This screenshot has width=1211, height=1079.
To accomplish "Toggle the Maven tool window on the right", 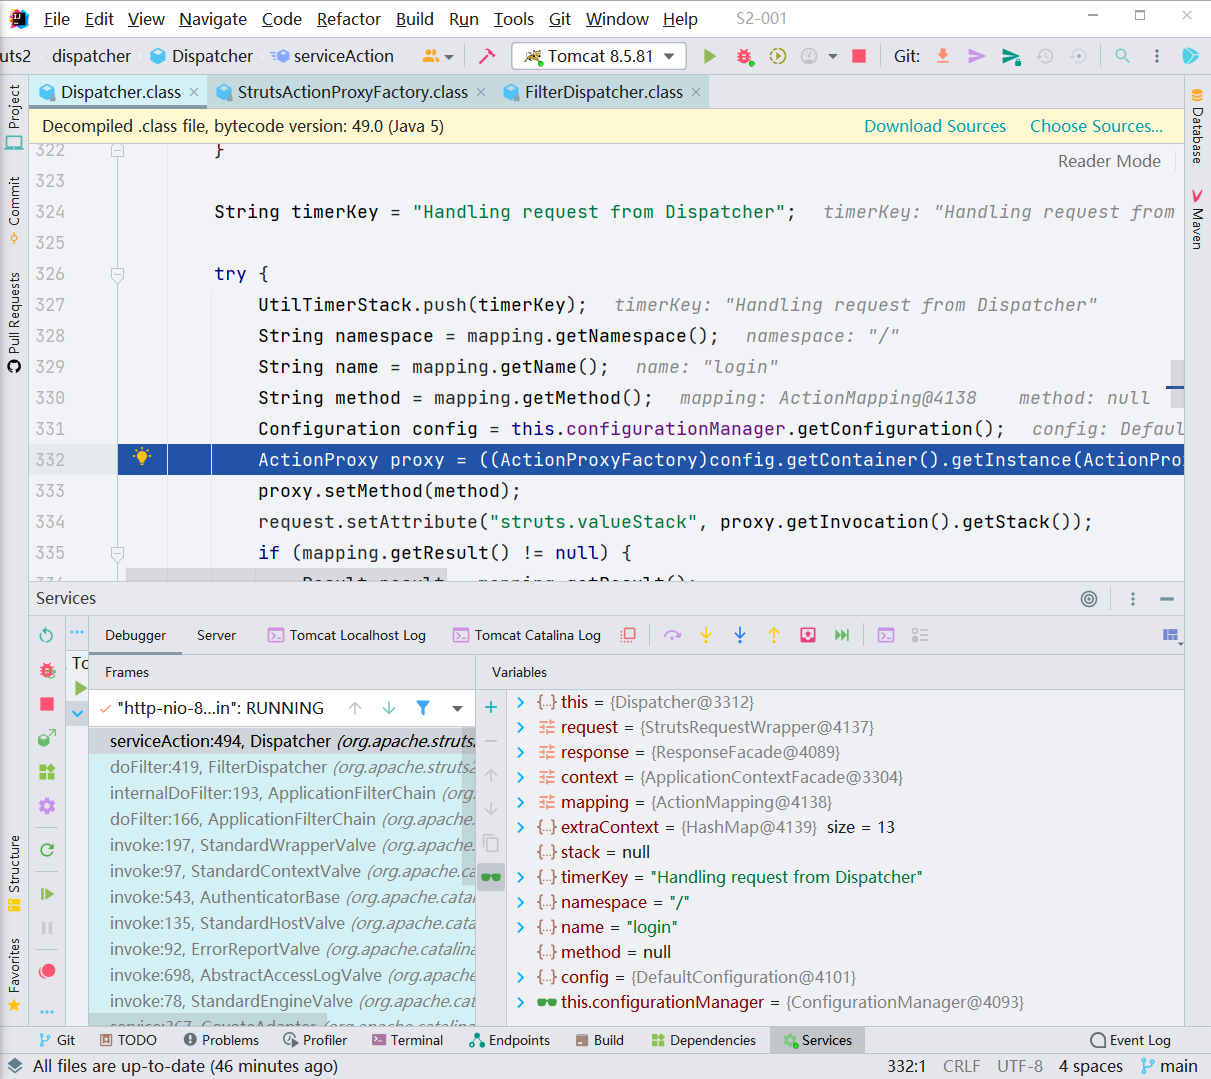I will [1197, 218].
